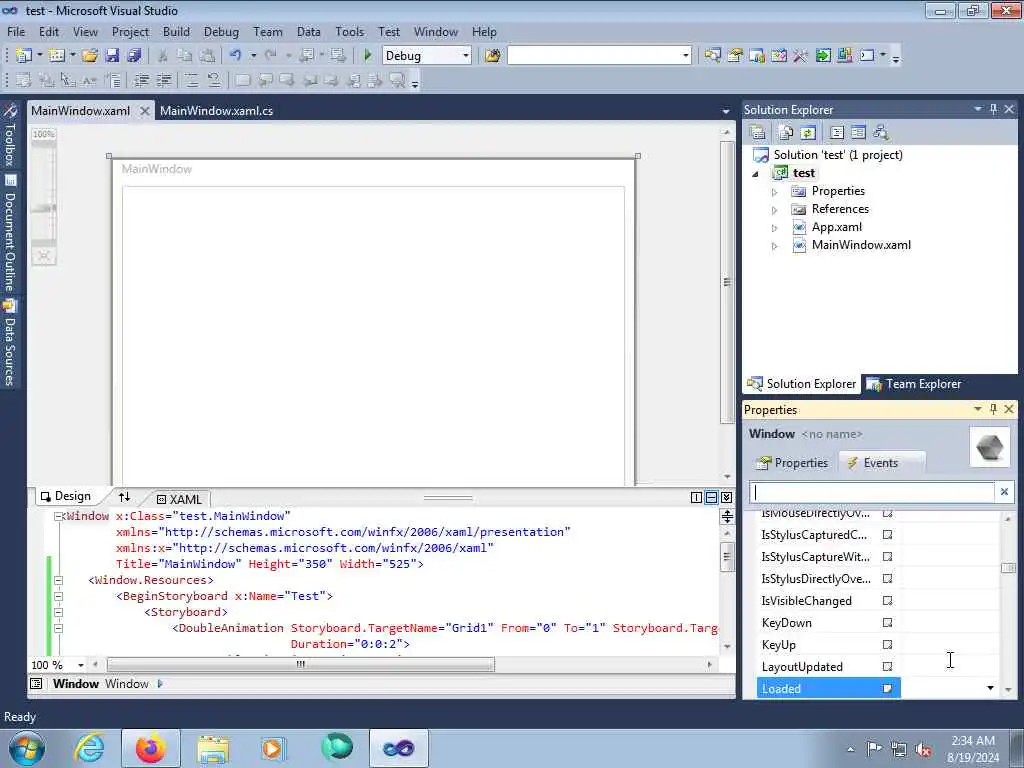This screenshot has height=768, width=1024.
Task: Click the swap panes arrows icon
Action: 124,497
